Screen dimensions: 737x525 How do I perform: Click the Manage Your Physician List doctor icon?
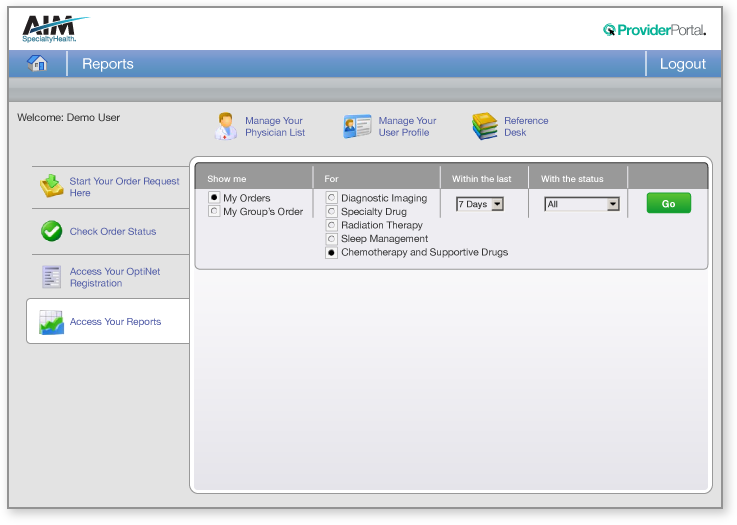226,126
